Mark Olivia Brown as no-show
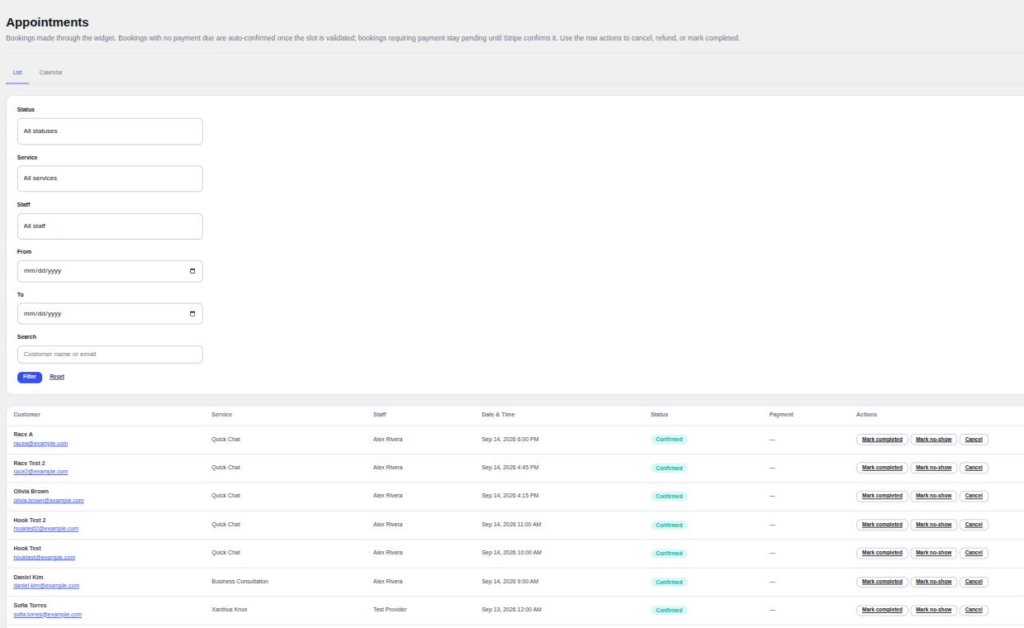1024x628 pixels. [933, 496]
